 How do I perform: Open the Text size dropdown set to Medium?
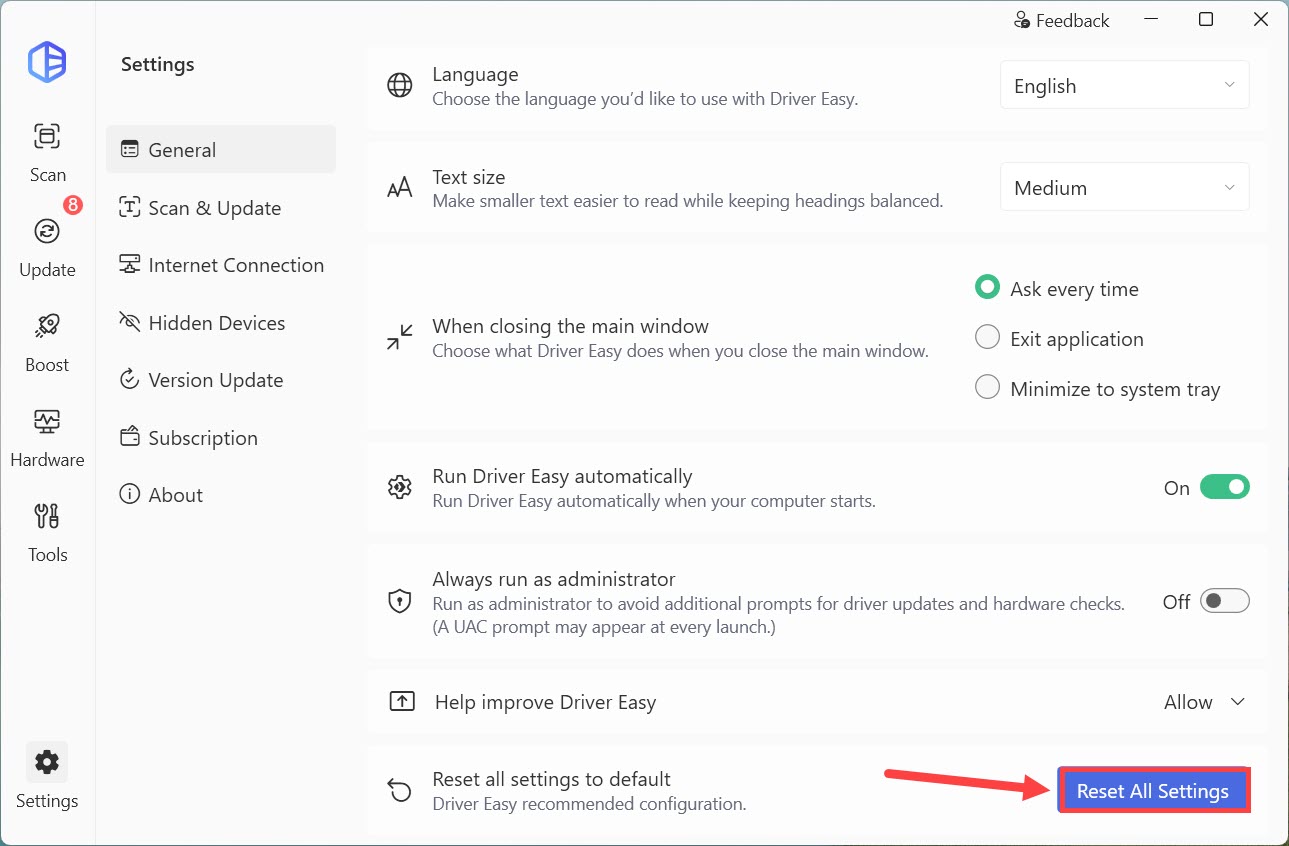pyautogui.click(x=1124, y=187)
